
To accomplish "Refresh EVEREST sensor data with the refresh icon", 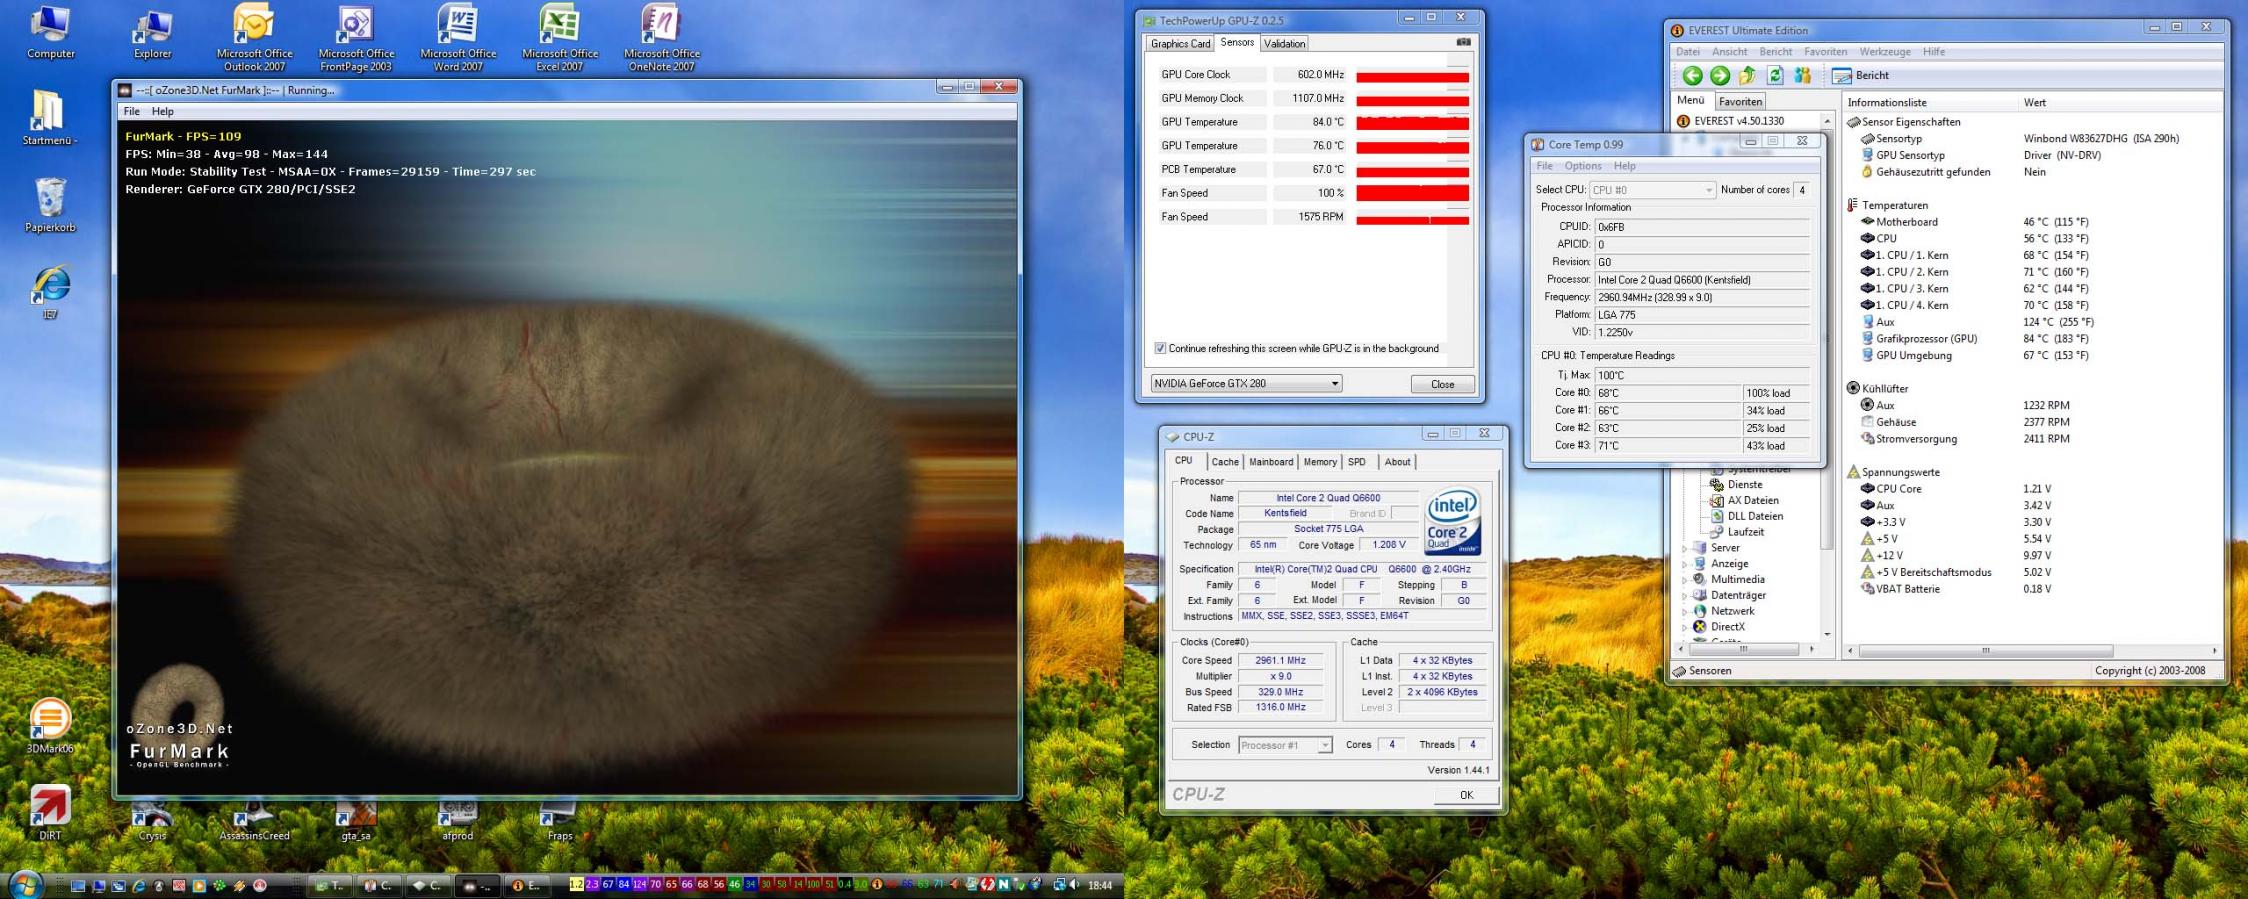I will point(1775,75).
